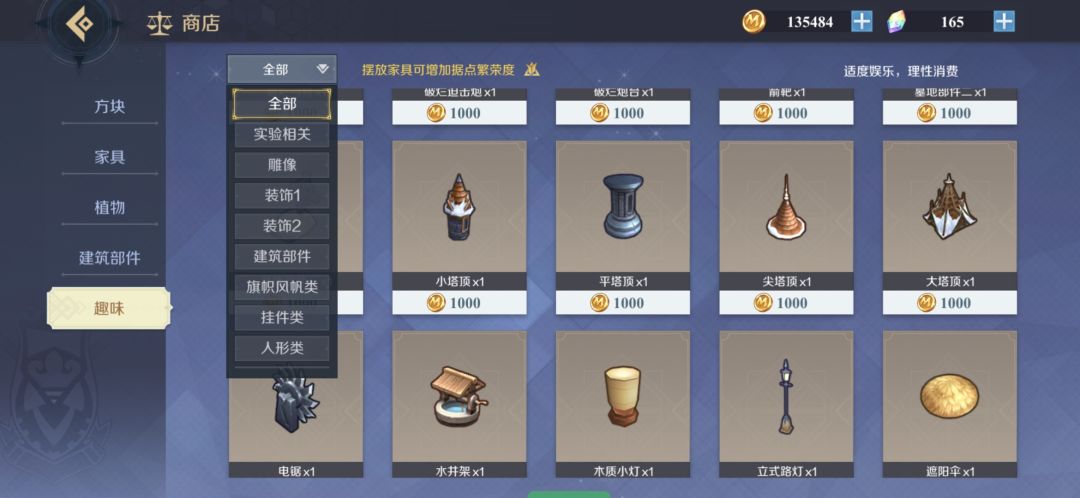This screenshot has width=1080, height=498.
Task: Add gold coins with plus icon
Action: click(x=862, y=21)
